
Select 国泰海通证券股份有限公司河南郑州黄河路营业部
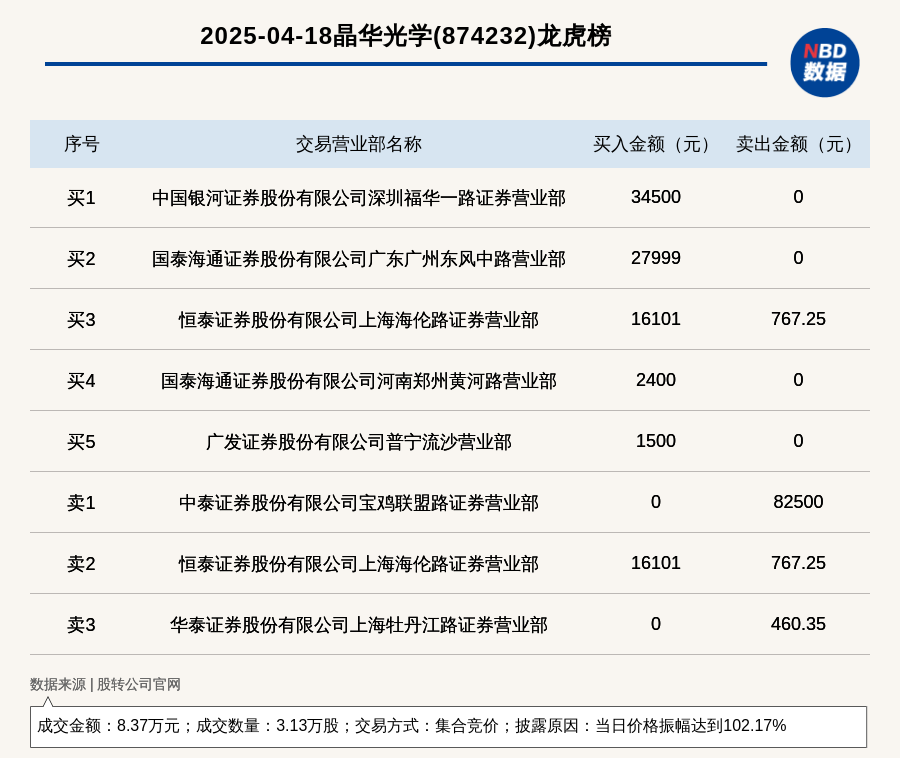pyautogui.click(x=359, y=380)
